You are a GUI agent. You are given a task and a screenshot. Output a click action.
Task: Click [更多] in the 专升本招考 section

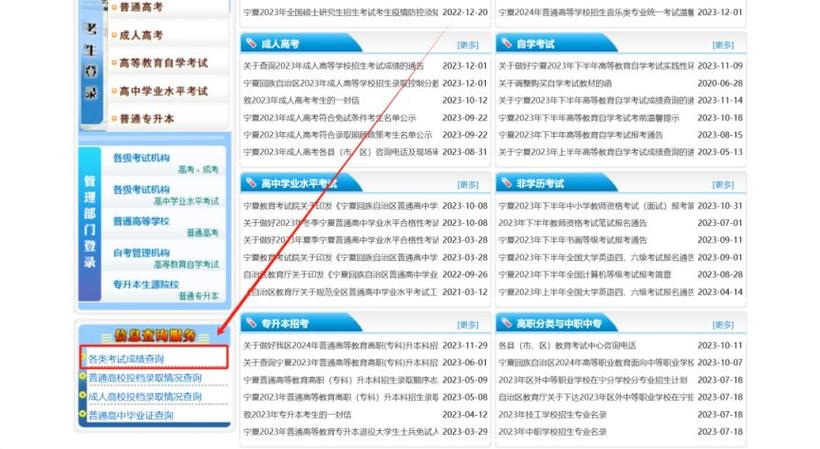coord(468,325)
